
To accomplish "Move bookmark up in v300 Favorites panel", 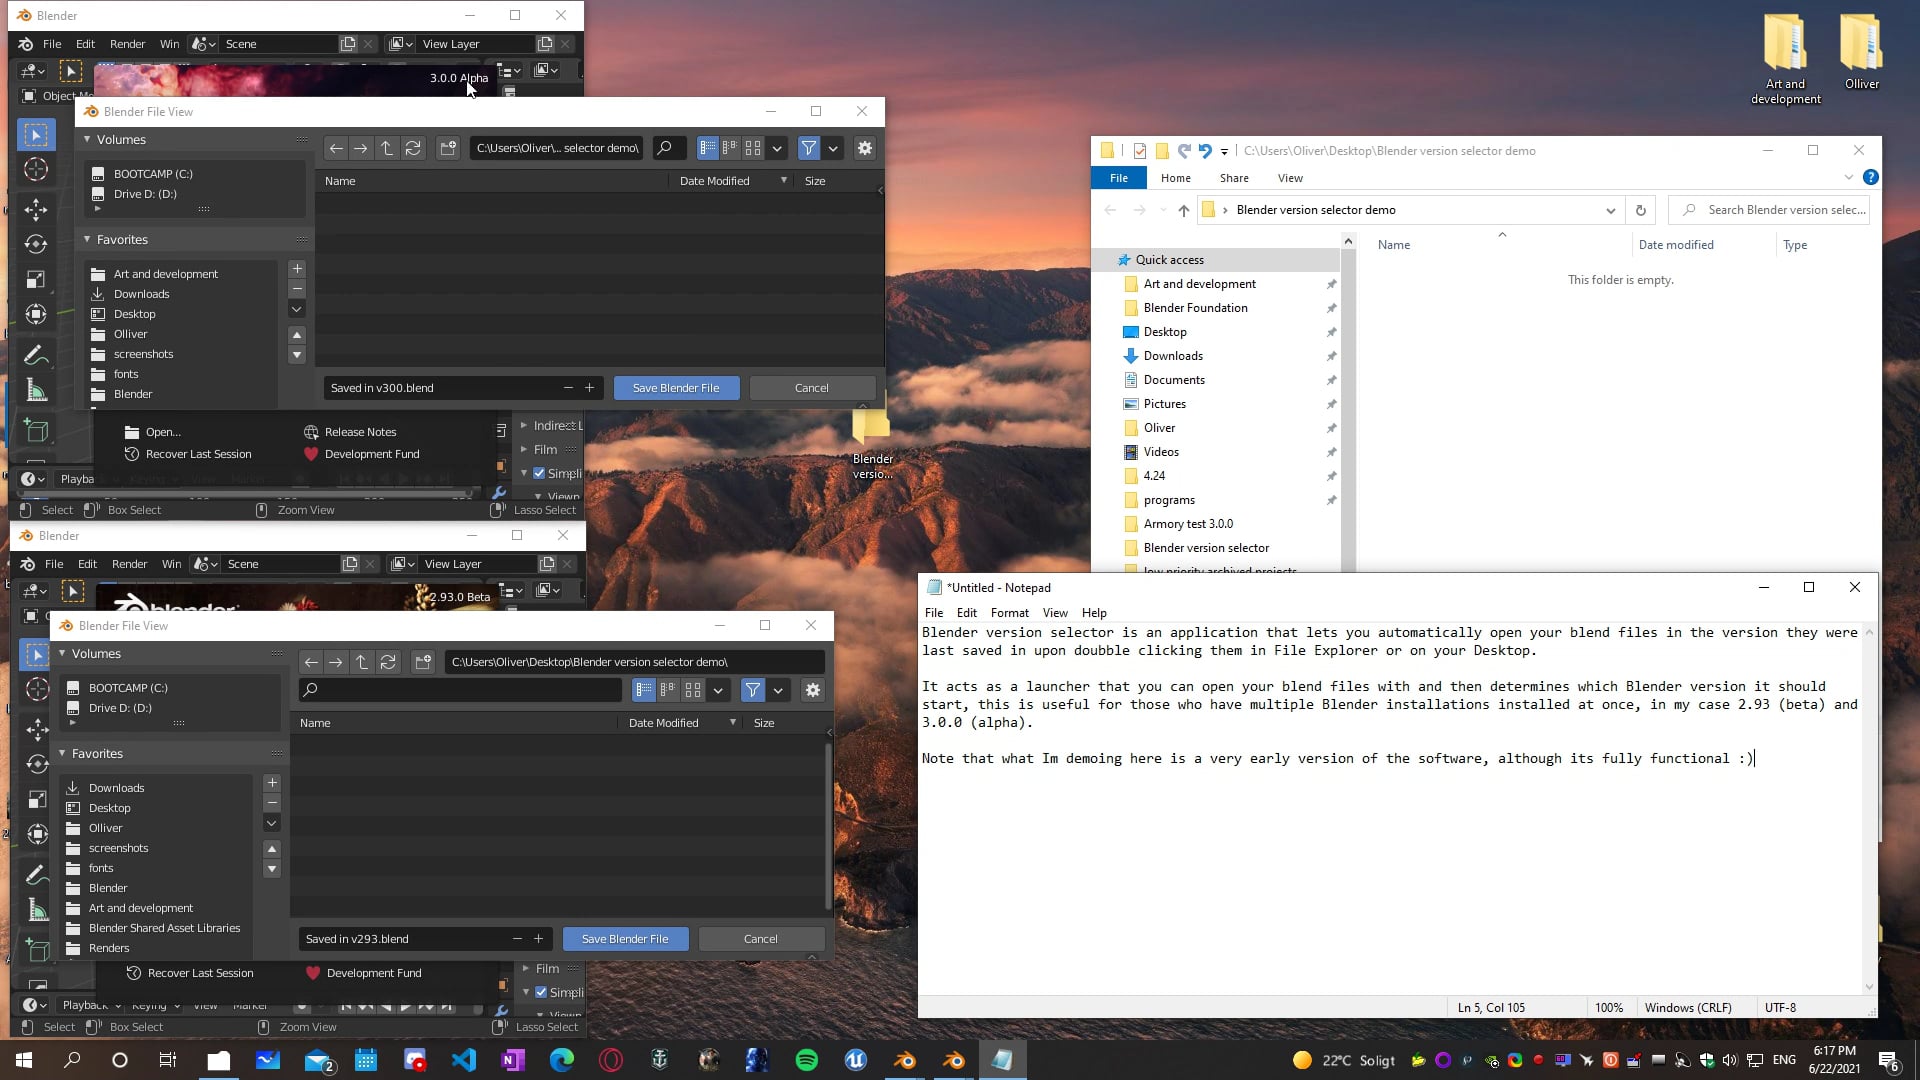I will click(x=297, y=335).
